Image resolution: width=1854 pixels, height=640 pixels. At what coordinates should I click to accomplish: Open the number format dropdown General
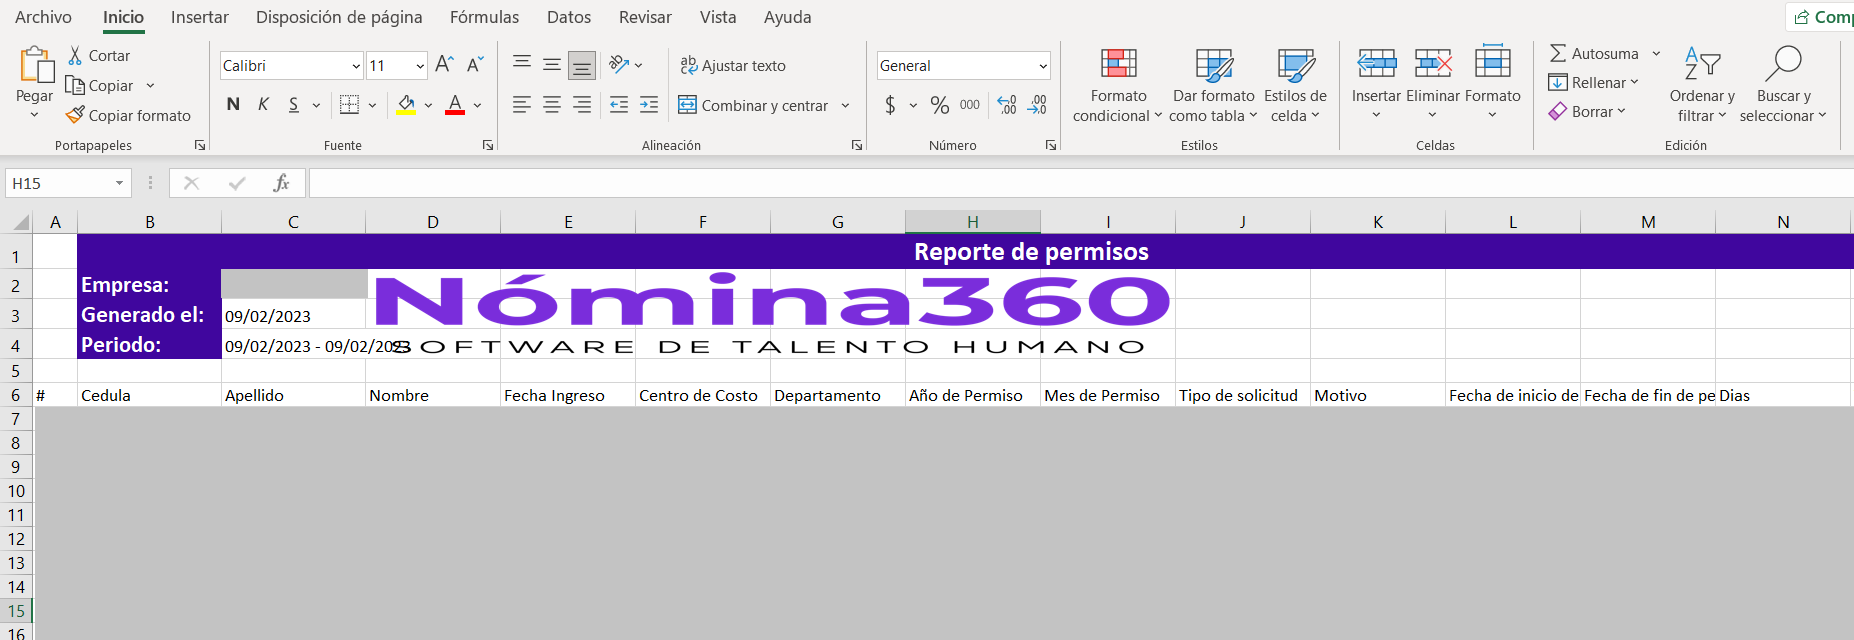(x=1043, y=66)
